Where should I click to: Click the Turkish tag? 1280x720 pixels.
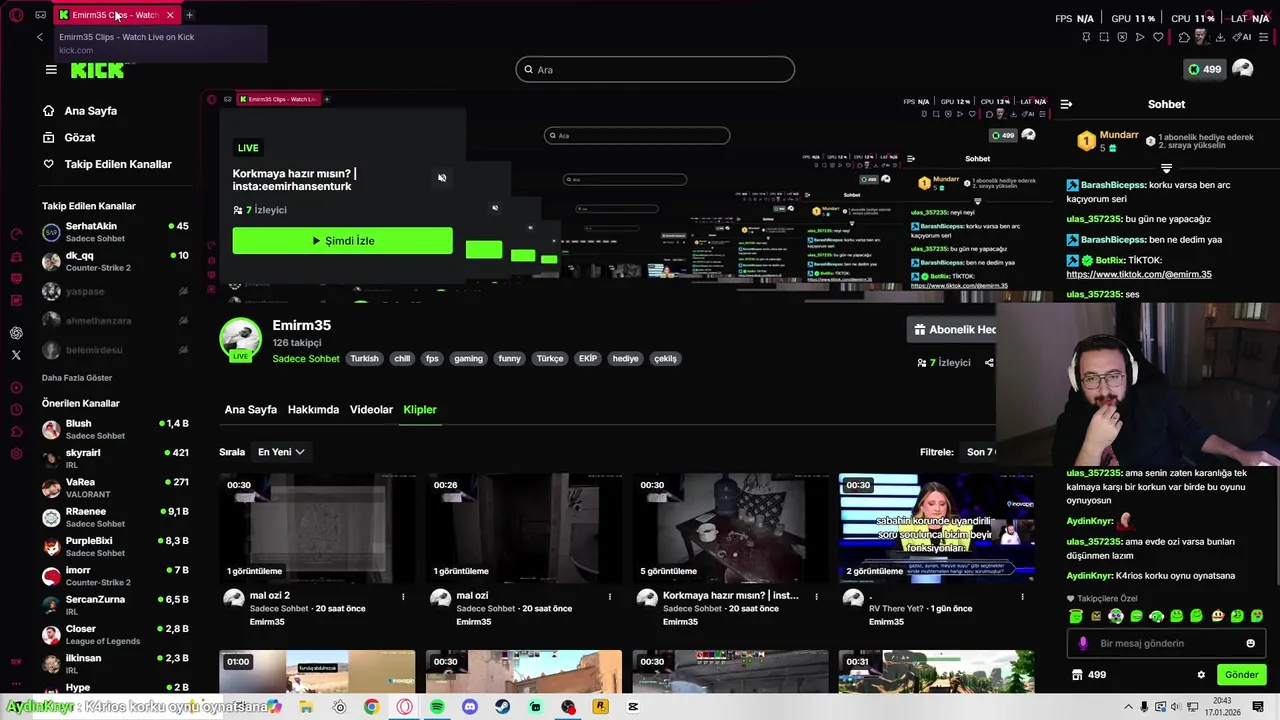(x=364, y=358)
